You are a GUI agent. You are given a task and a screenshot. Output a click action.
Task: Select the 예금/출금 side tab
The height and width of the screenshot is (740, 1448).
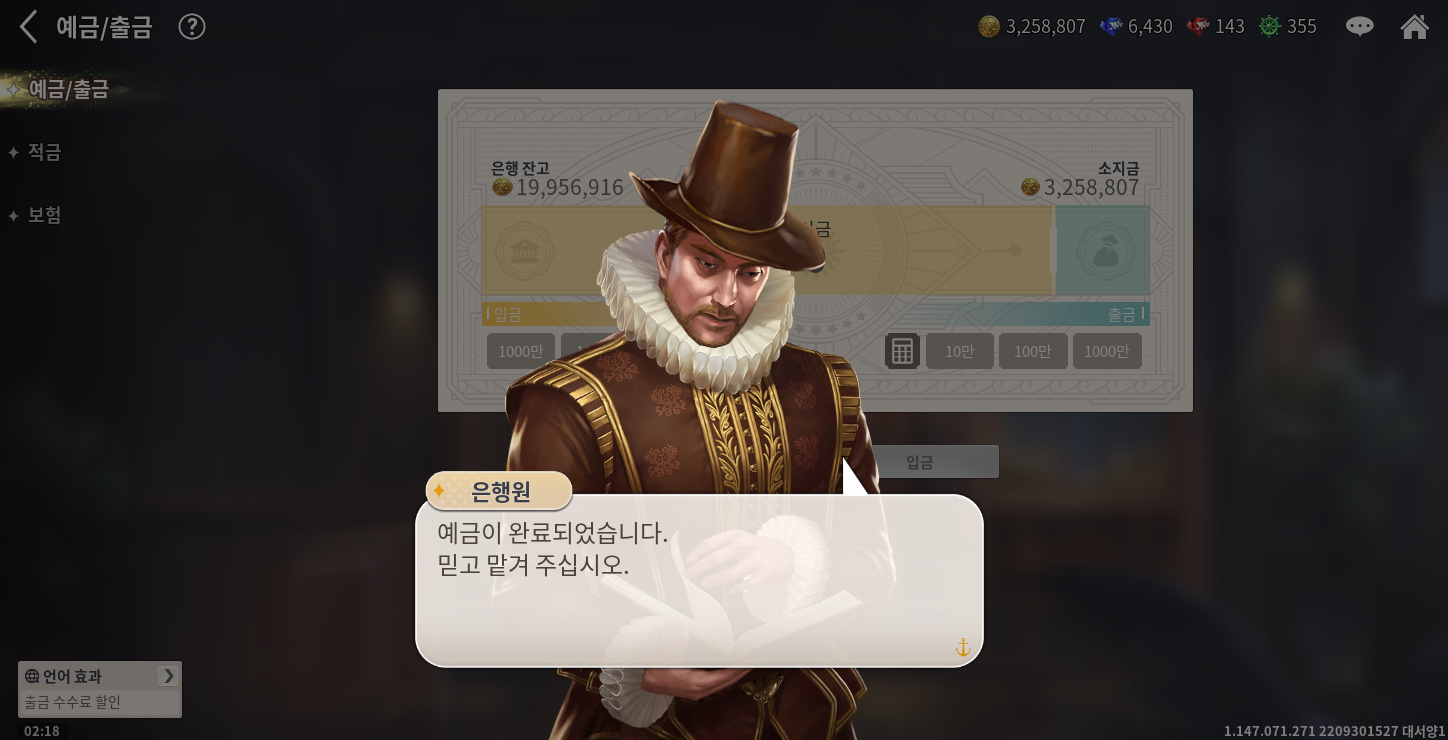tap(68, 89)
